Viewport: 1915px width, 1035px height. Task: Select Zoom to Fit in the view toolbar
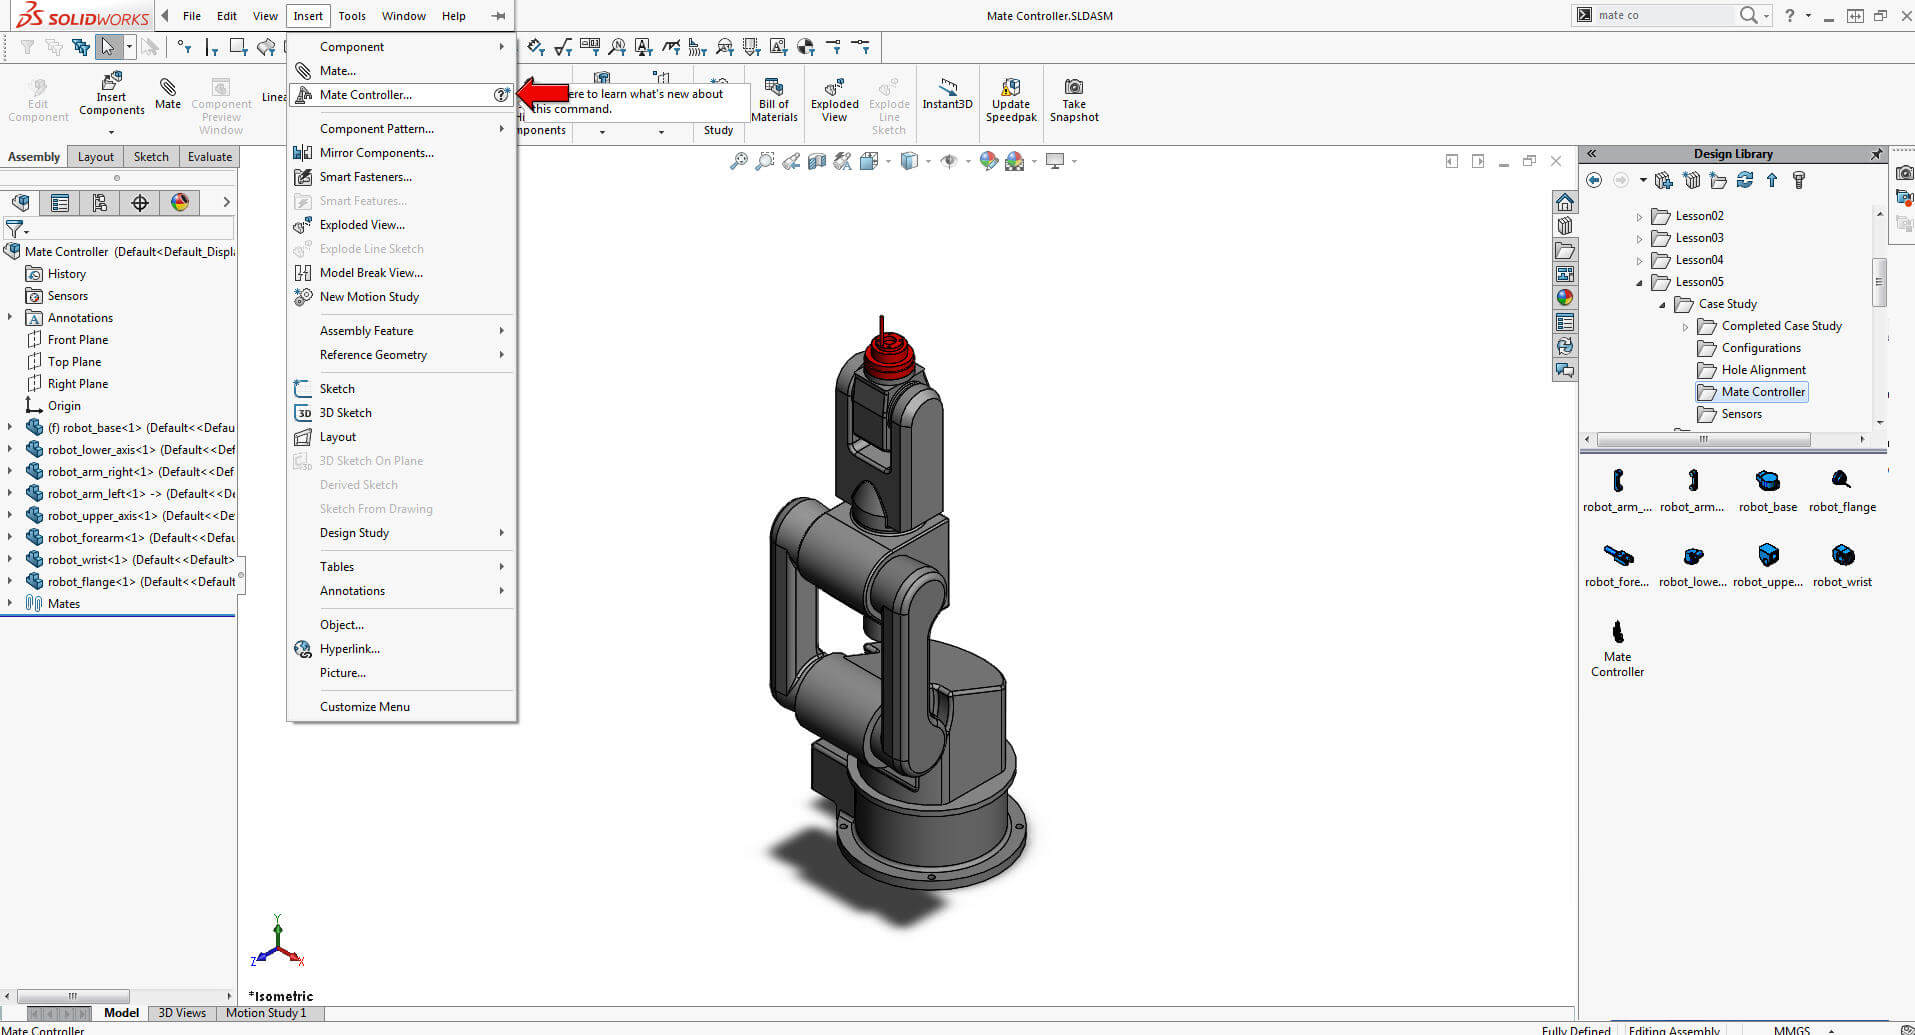(740, 161)
